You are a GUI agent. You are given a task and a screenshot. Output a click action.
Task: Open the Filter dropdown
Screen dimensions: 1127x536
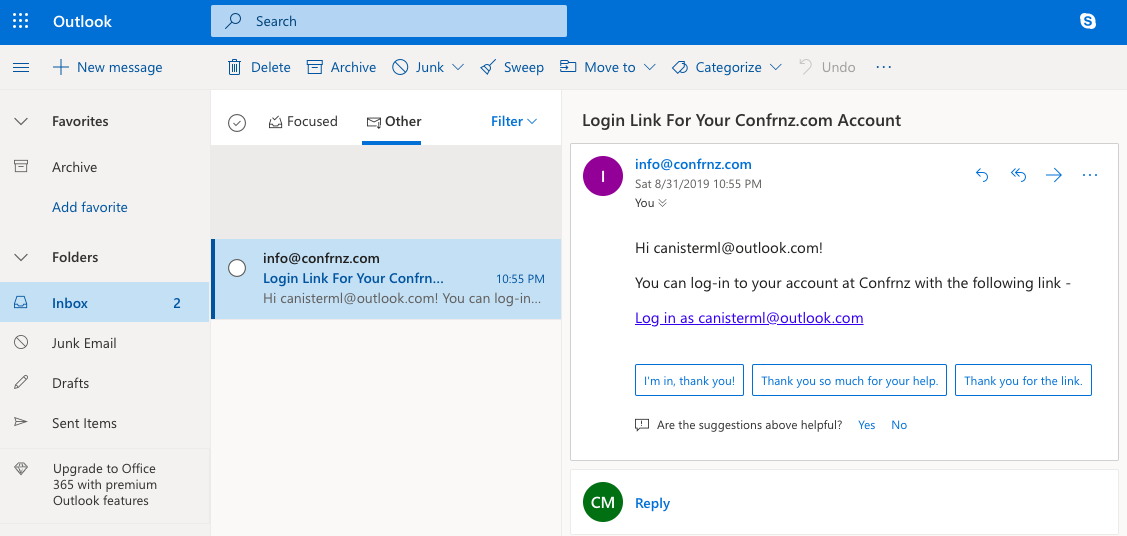[x=514, y=121]
